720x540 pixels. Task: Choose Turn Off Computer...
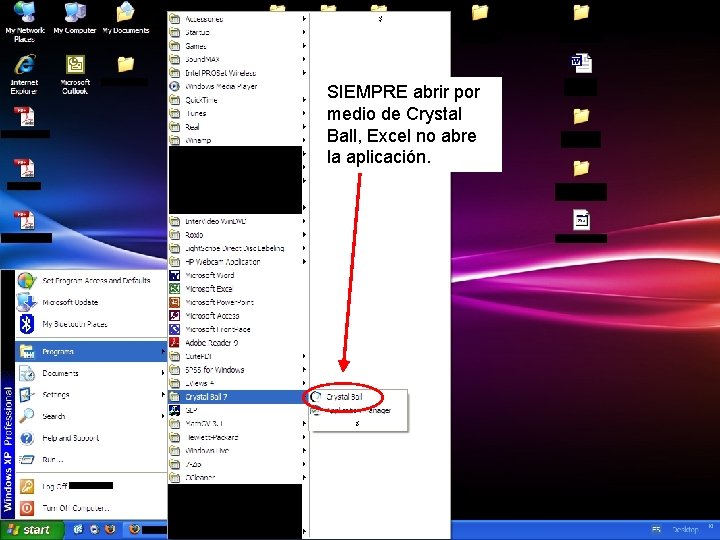click(92, 508)
